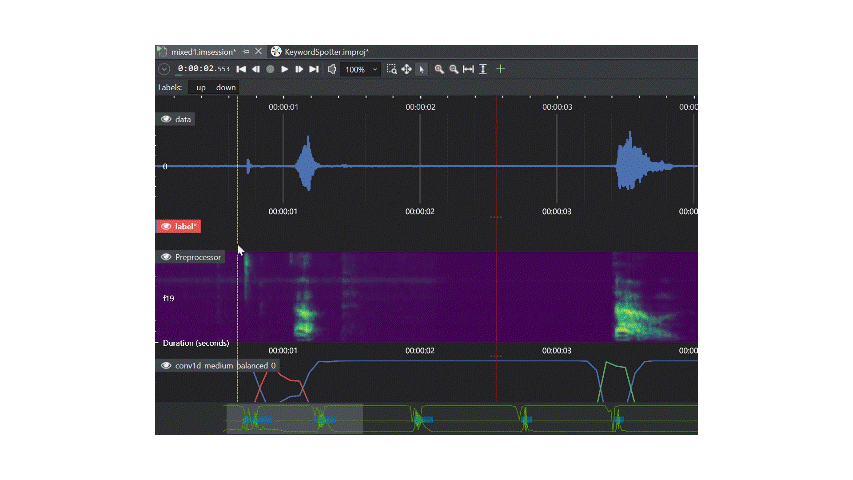Expand the circular dropdown beside the timecode
The width and height of the screenshot is (853, 480).
click(x=164, y=69)
